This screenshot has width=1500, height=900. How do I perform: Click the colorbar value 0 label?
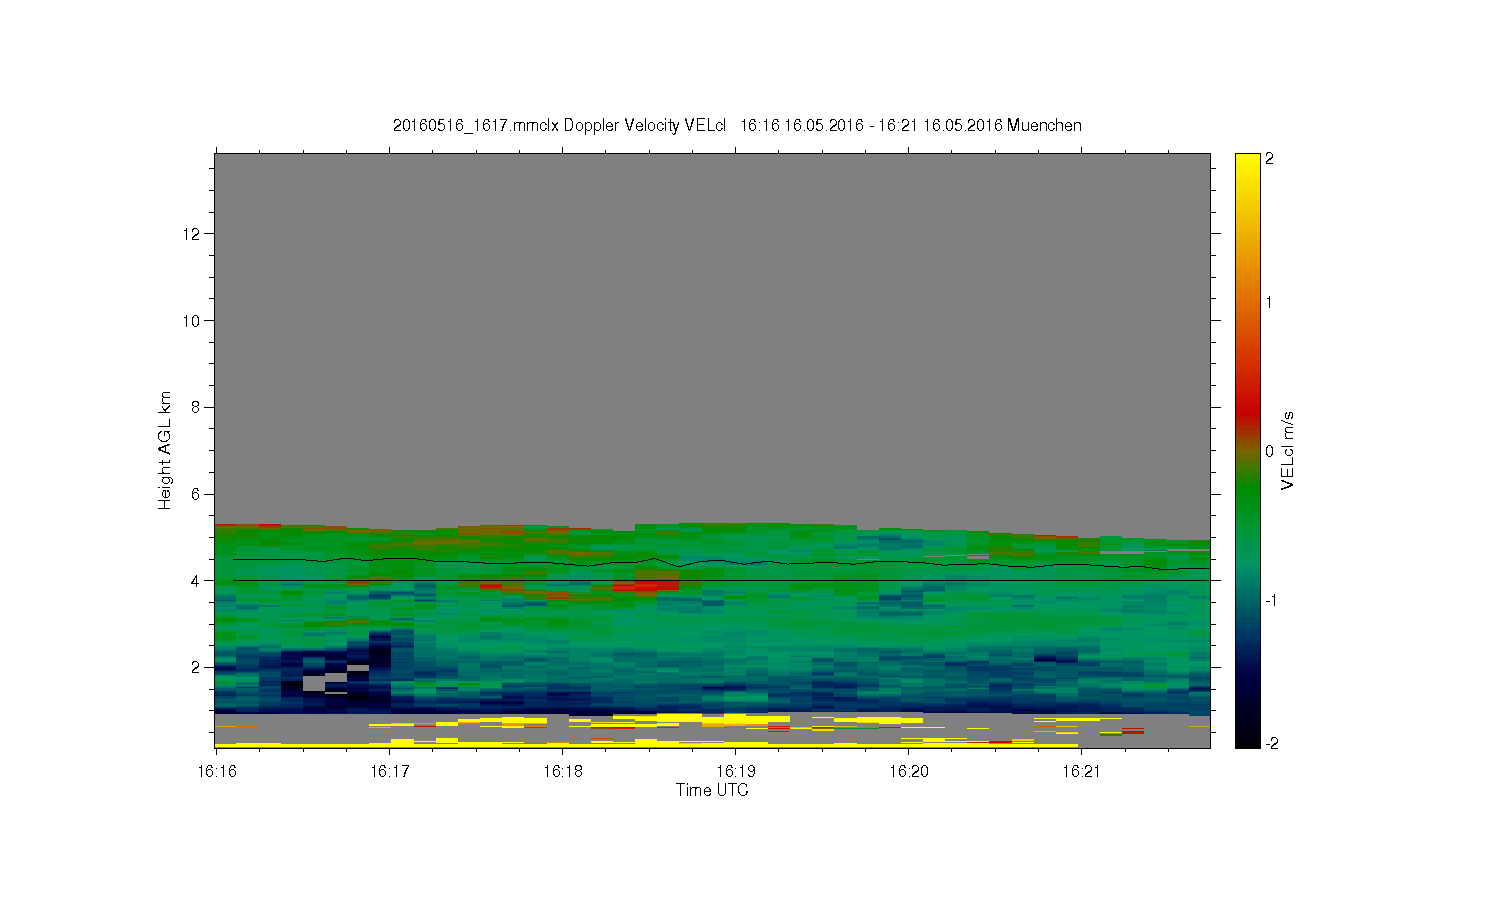[1269, 451]
